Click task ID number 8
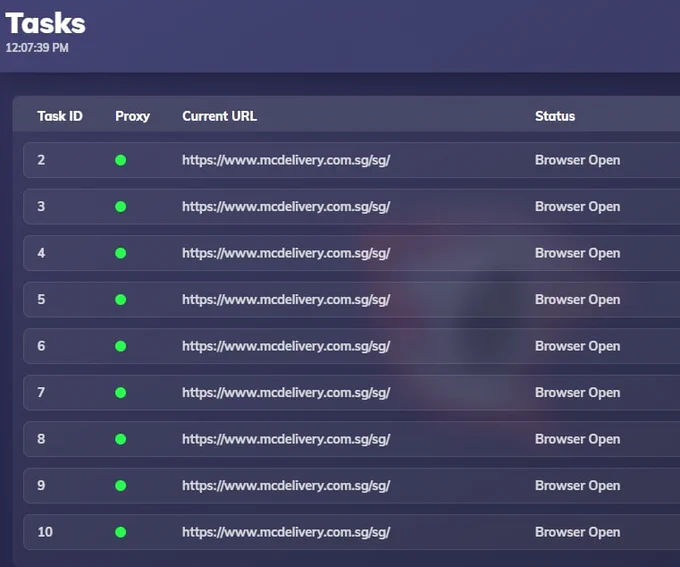The width and height of the screenshot is (680, 567). 41,439
